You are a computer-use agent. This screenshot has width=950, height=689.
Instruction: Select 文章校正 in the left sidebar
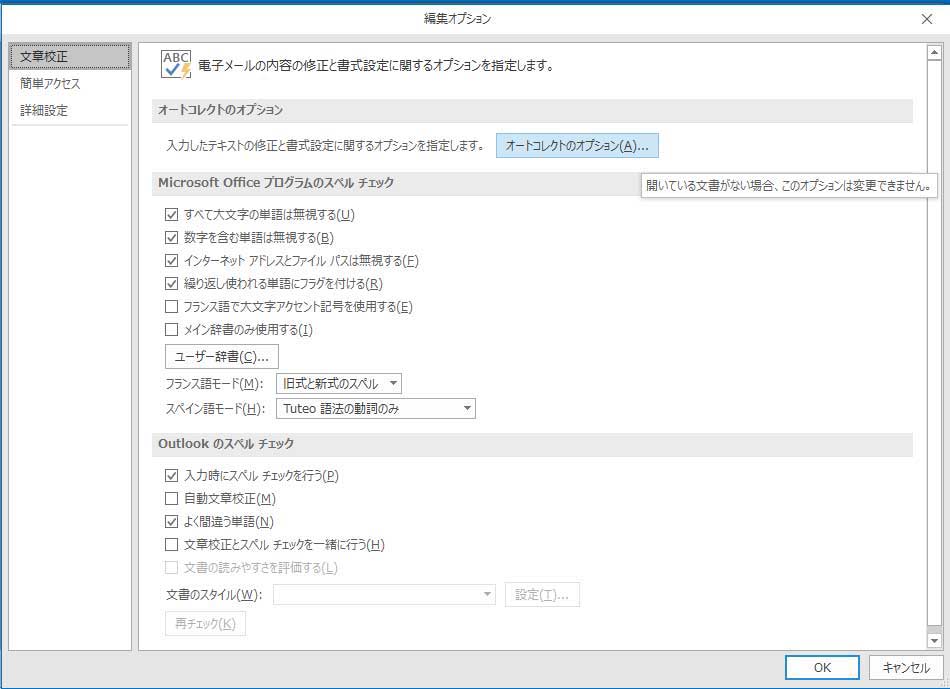[68, 56]
